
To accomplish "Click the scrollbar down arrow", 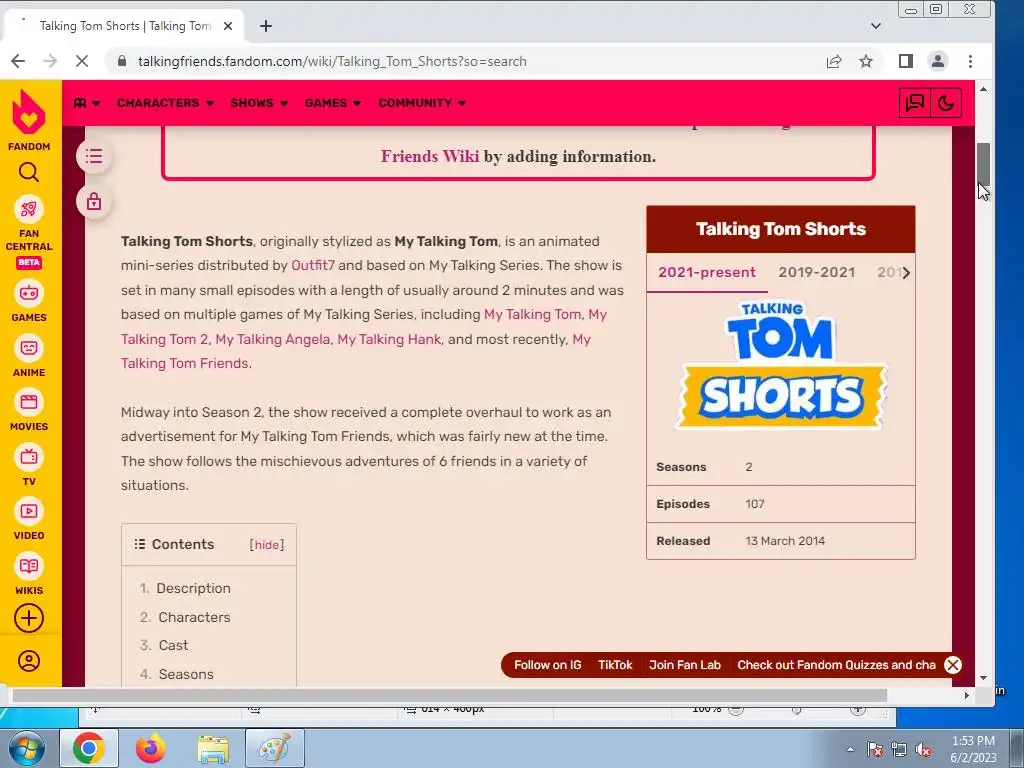I will [984, 678].
